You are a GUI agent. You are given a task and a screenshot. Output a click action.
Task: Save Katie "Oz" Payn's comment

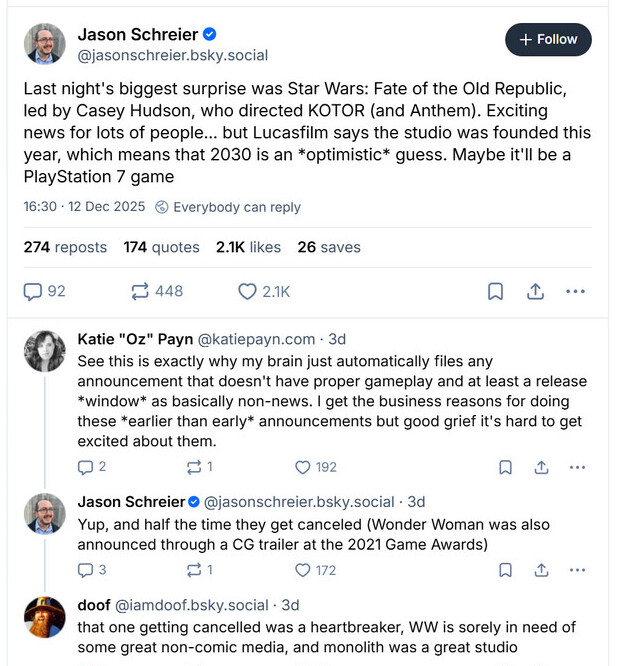[x=506, y=467]
